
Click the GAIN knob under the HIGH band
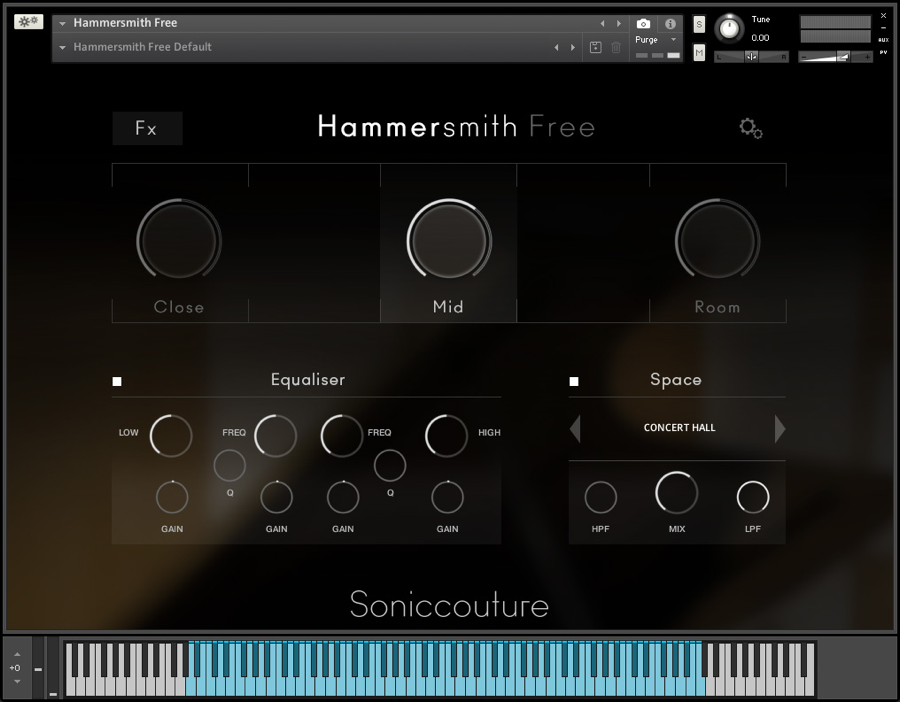(x=447, y=497)
